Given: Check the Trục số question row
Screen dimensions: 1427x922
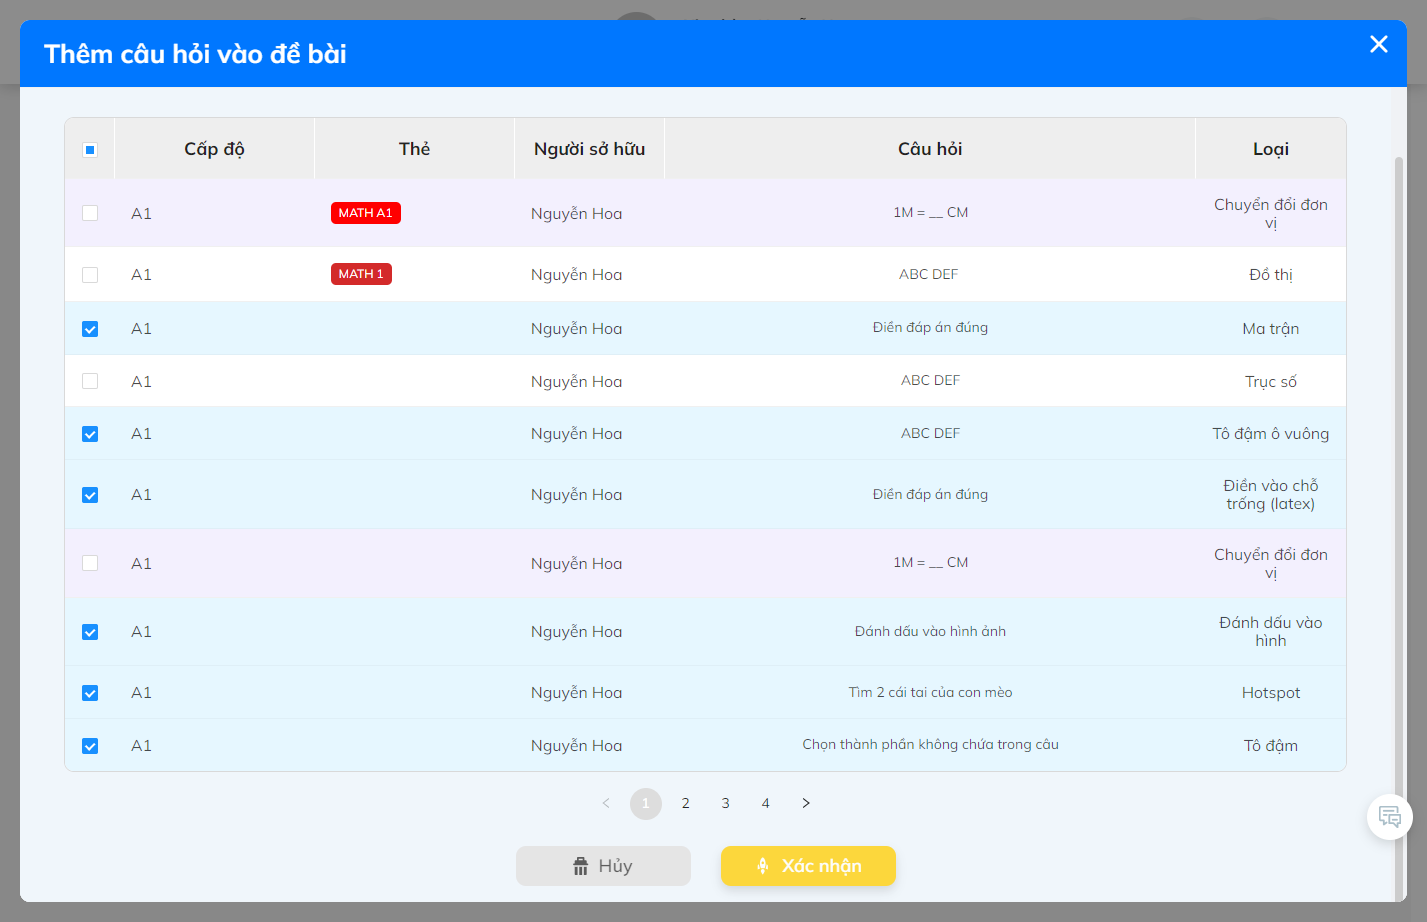Looking at the screenshot, I should pyautogui.click(x=90, y=381).
